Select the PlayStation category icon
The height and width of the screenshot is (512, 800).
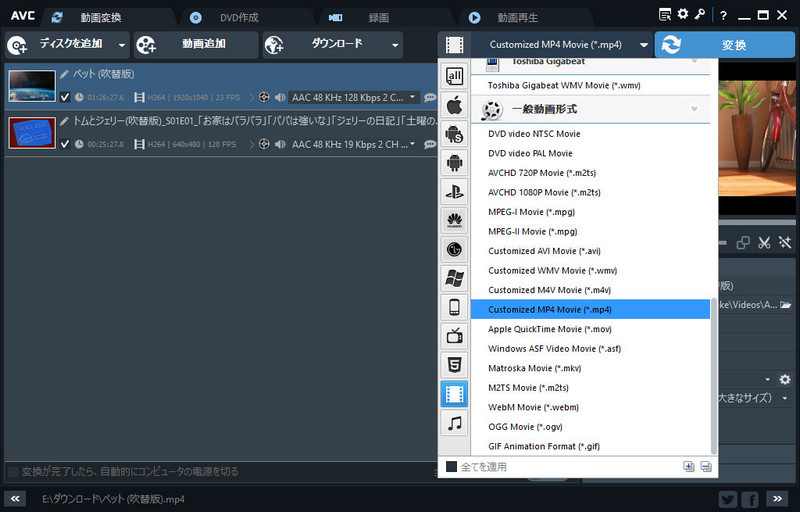point(454,192)
